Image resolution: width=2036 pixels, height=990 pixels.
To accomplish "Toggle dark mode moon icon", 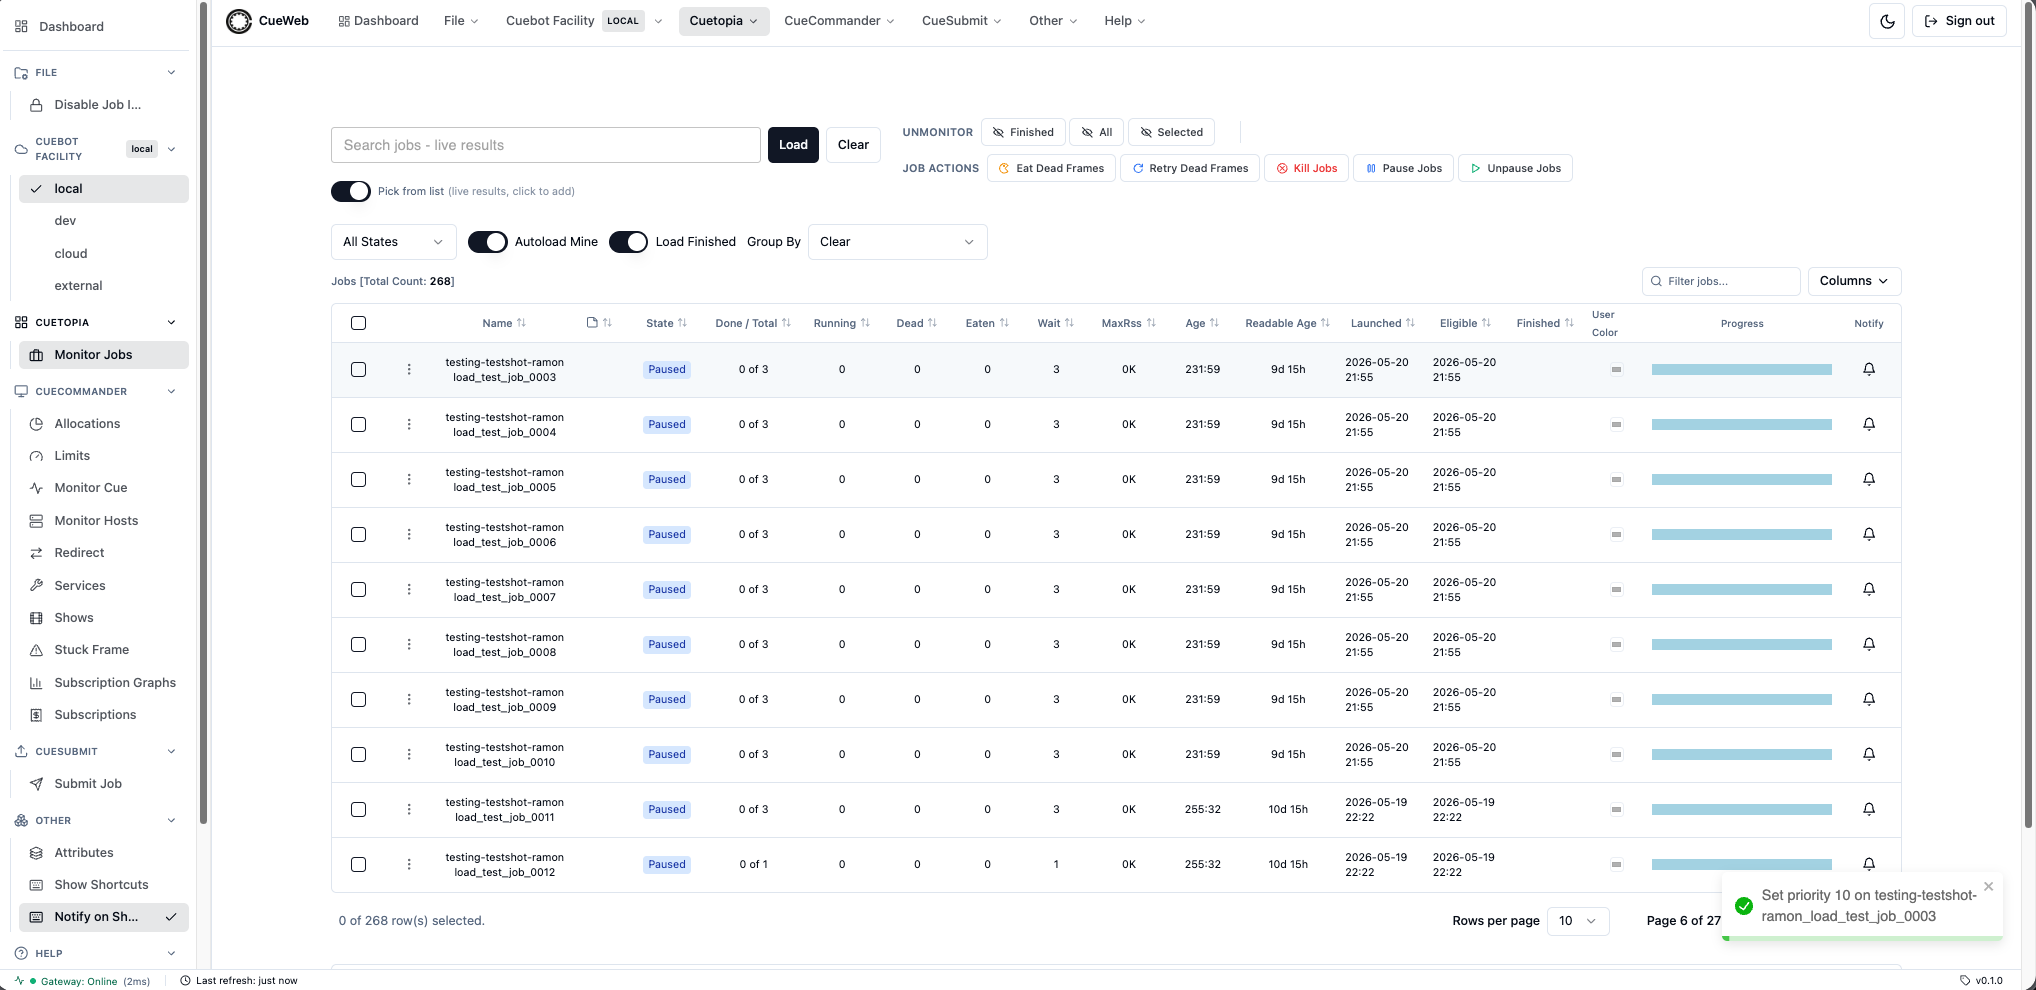I will click(1887, 21).
